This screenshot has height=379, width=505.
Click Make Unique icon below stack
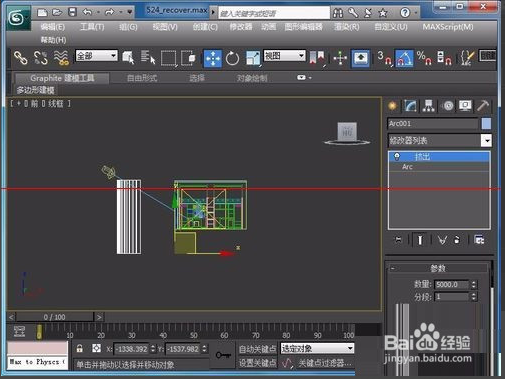tap(442, 240)
